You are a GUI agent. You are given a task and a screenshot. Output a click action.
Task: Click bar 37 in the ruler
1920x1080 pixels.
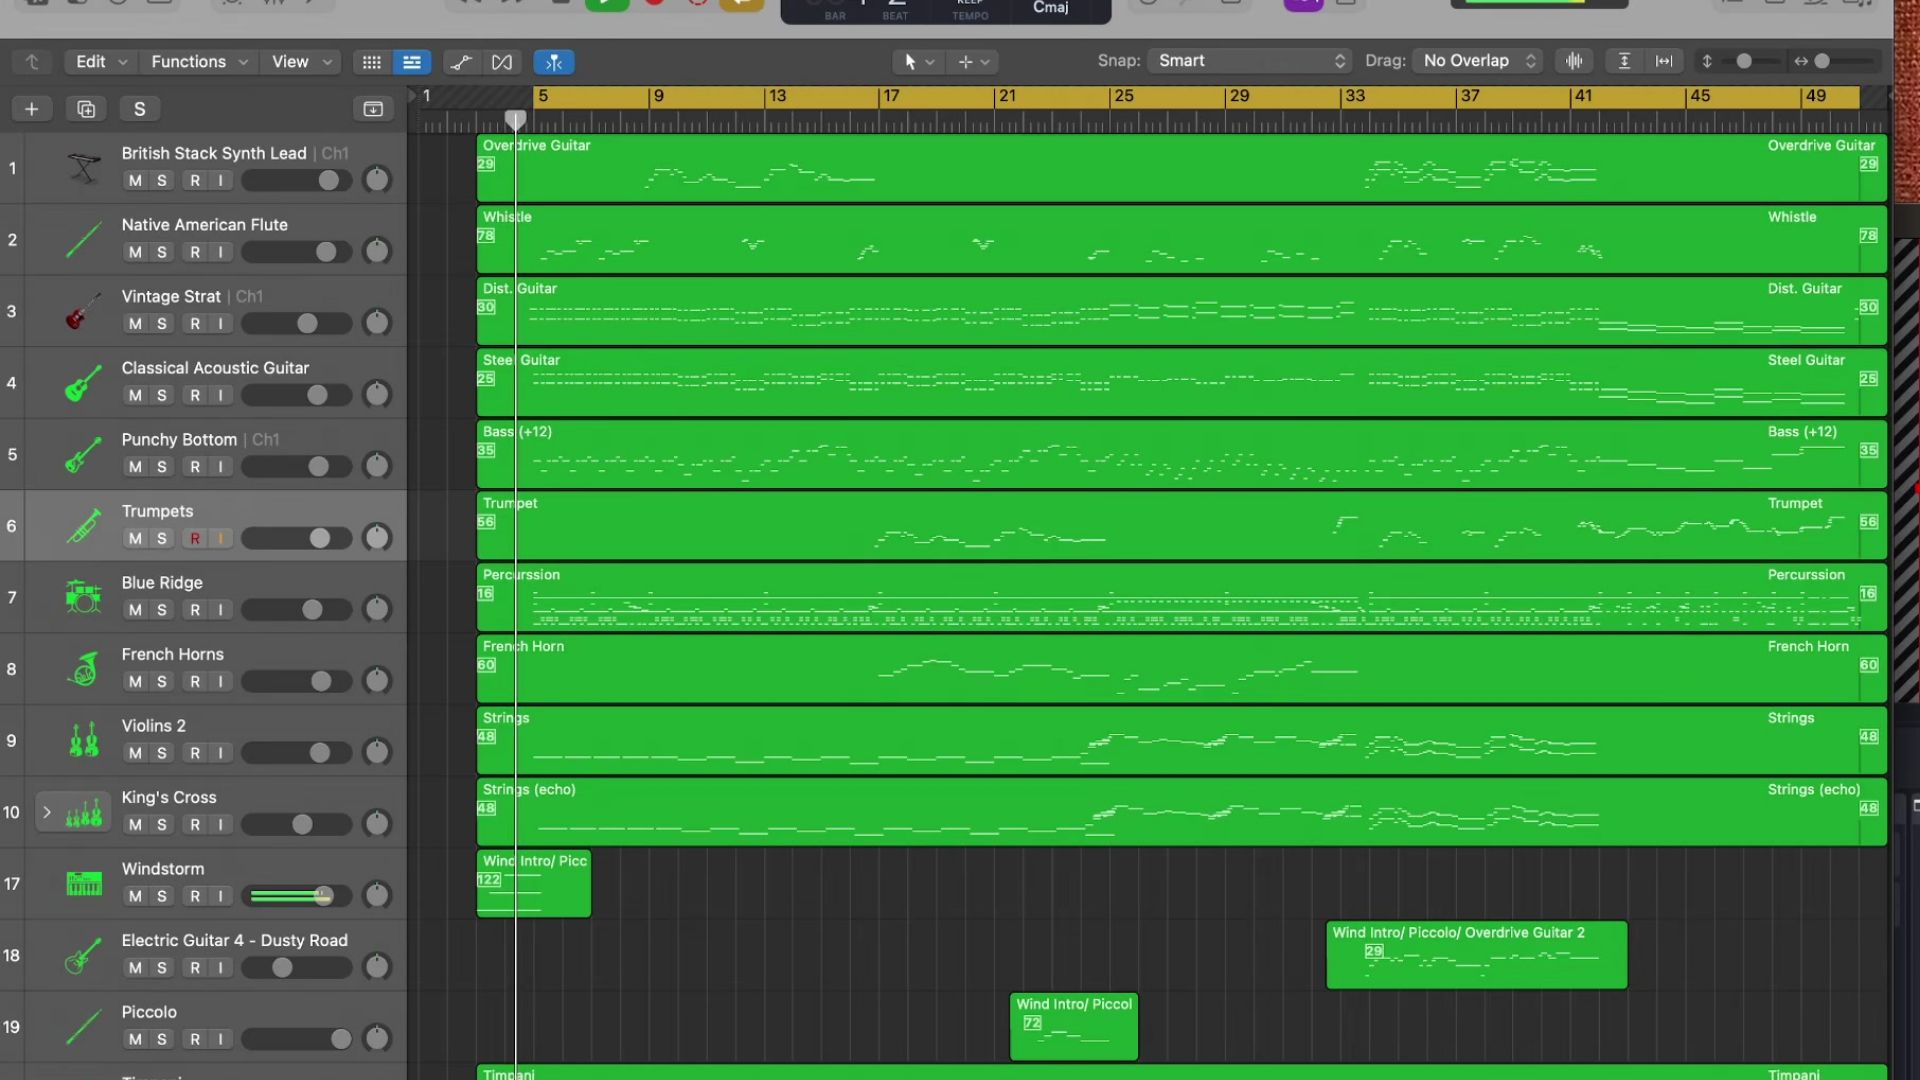pyautogui.click(x=1470, y=96)
